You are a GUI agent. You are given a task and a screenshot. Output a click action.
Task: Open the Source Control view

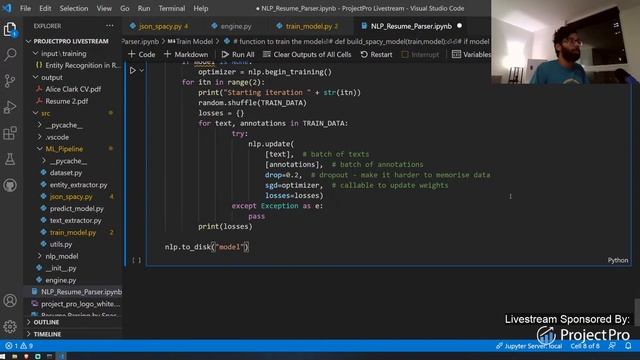10,81
